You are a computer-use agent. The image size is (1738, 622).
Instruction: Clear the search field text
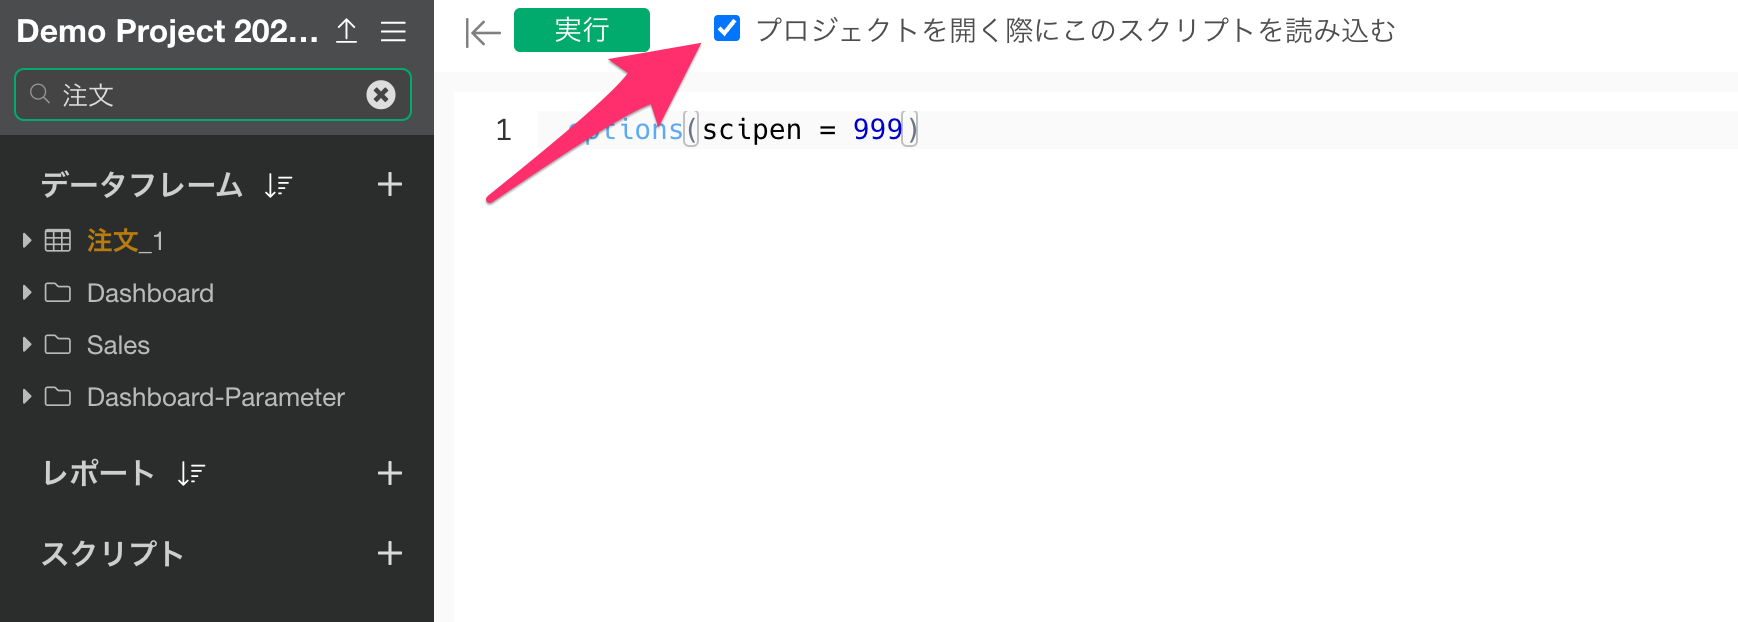coord(381,94)
